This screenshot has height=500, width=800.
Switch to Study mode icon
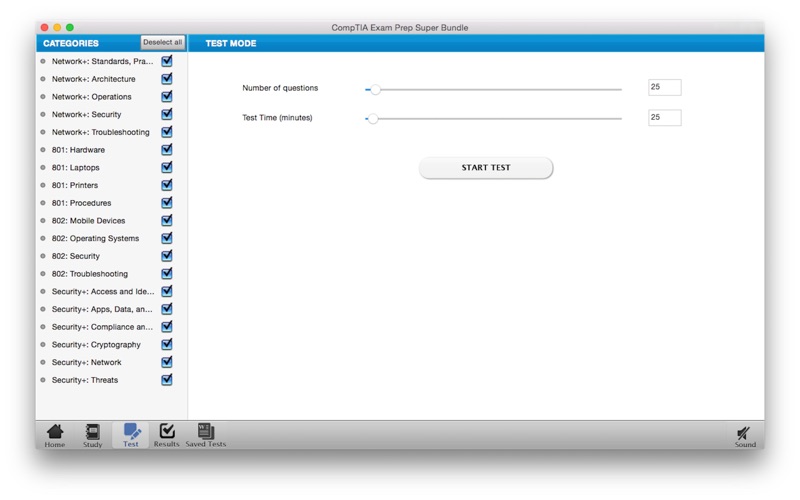[92, 434]
